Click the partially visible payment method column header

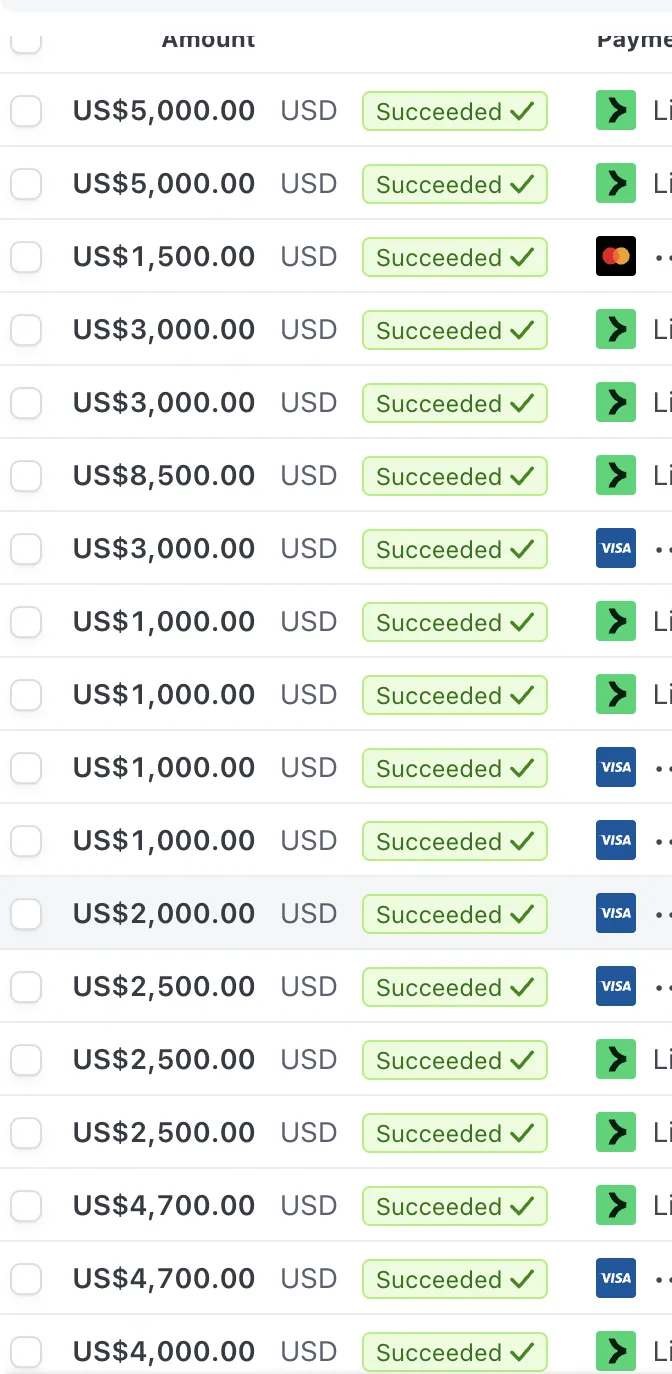[x=634, y=40]
